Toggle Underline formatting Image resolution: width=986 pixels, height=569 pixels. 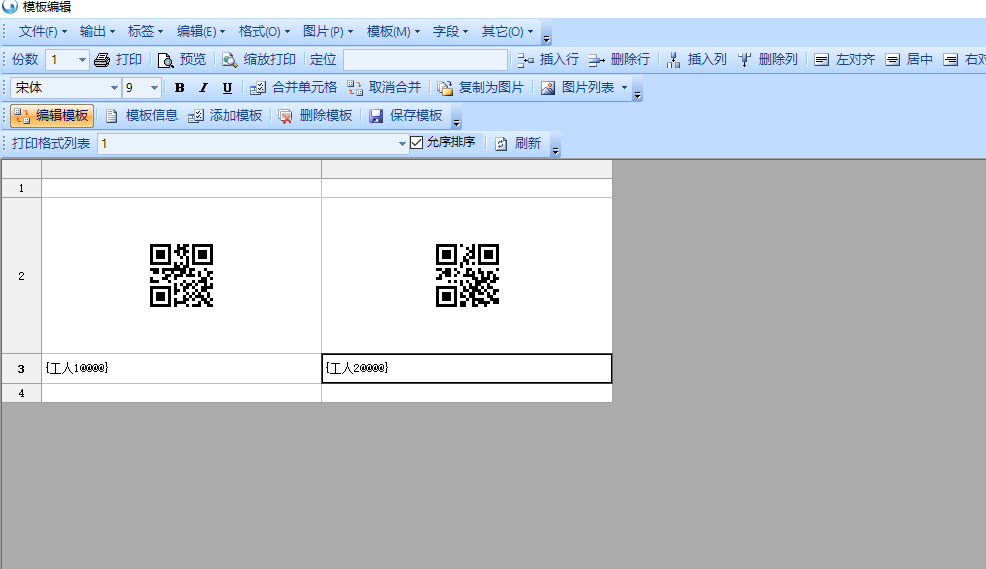point(228,88)
